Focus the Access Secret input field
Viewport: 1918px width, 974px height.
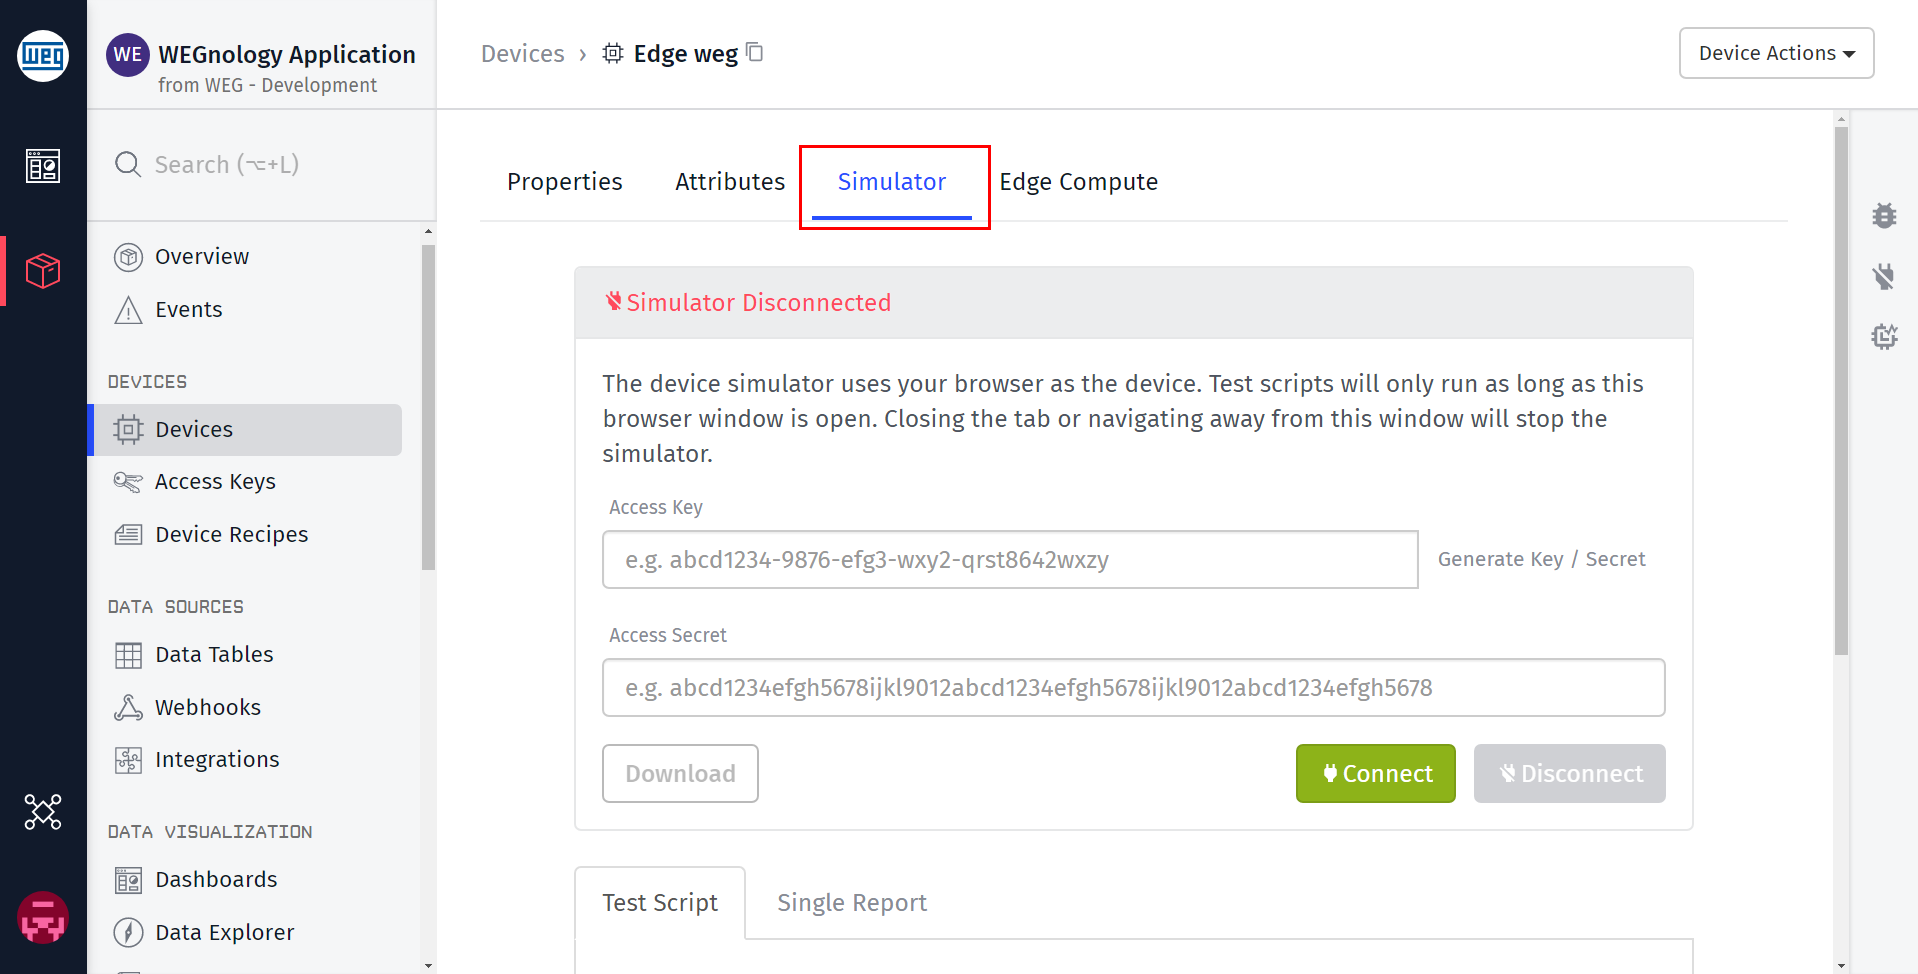coord(1133,687)
